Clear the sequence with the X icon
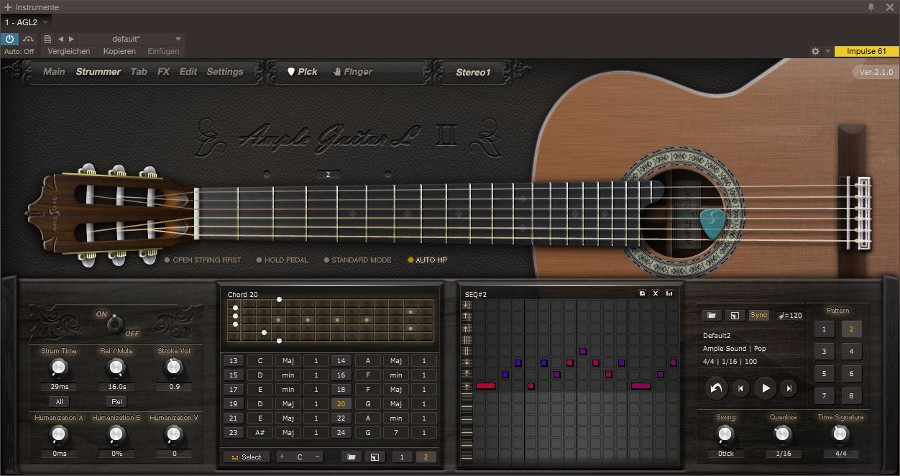900x476 pixels. point(655,293)
